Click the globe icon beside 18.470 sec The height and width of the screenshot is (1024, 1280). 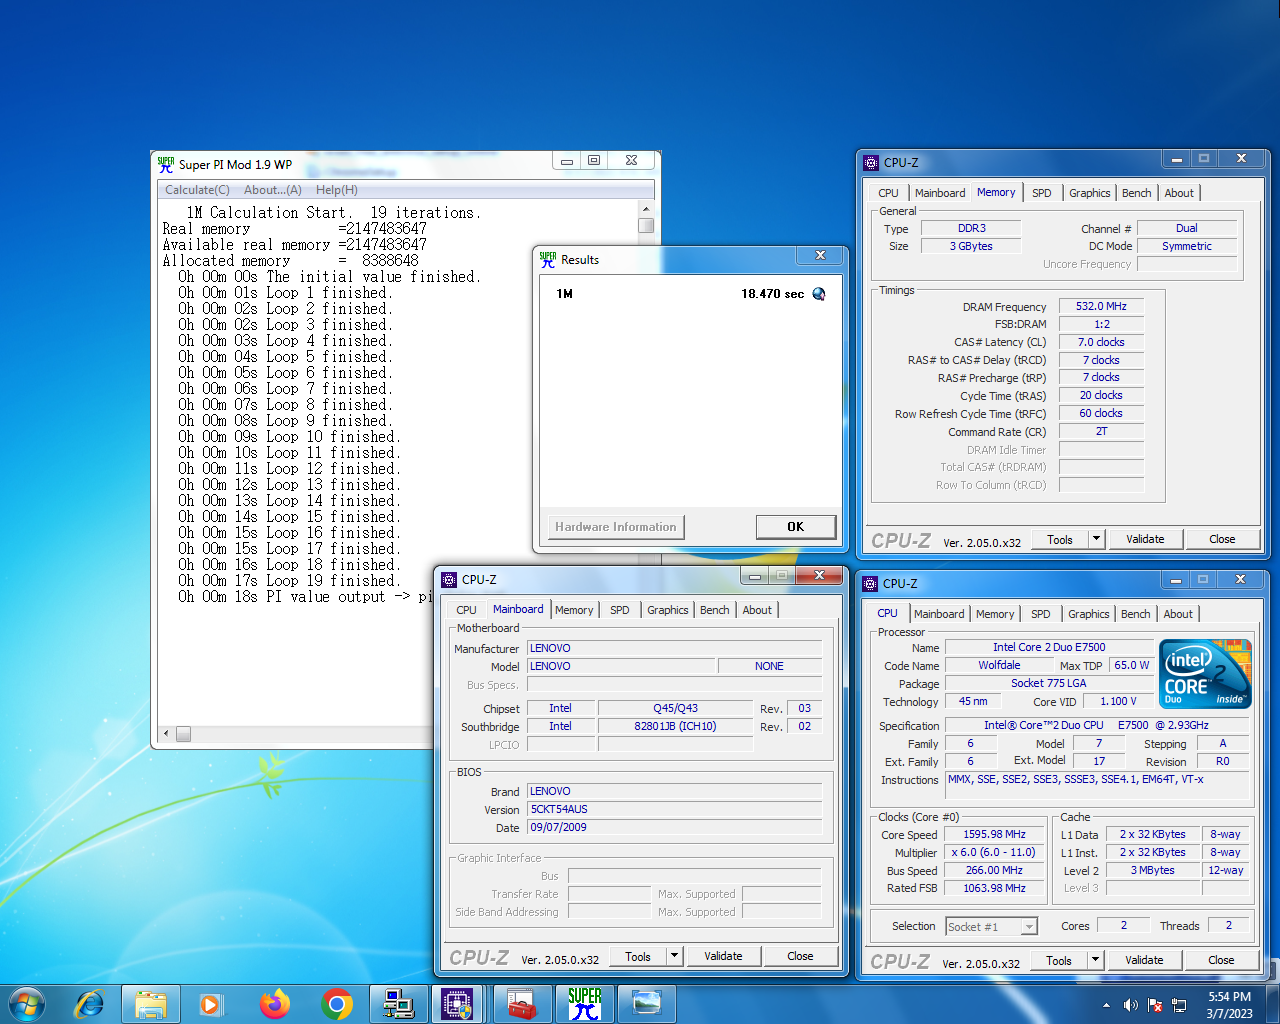[x=819, y=294]
